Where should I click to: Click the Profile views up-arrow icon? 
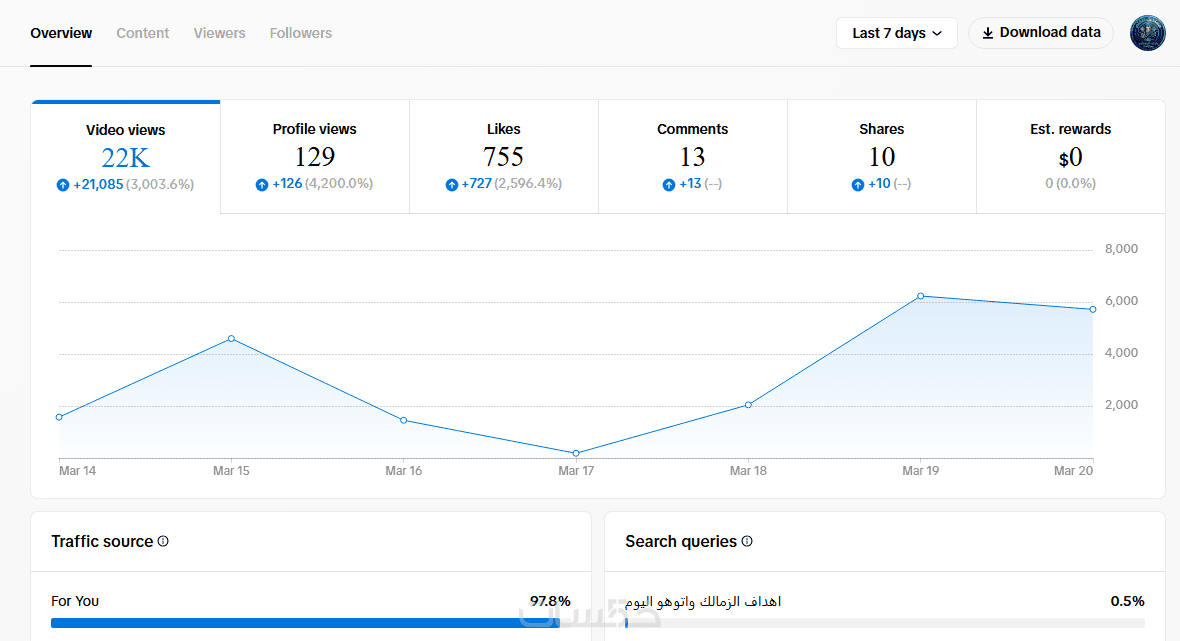click(x=262, y=184)
